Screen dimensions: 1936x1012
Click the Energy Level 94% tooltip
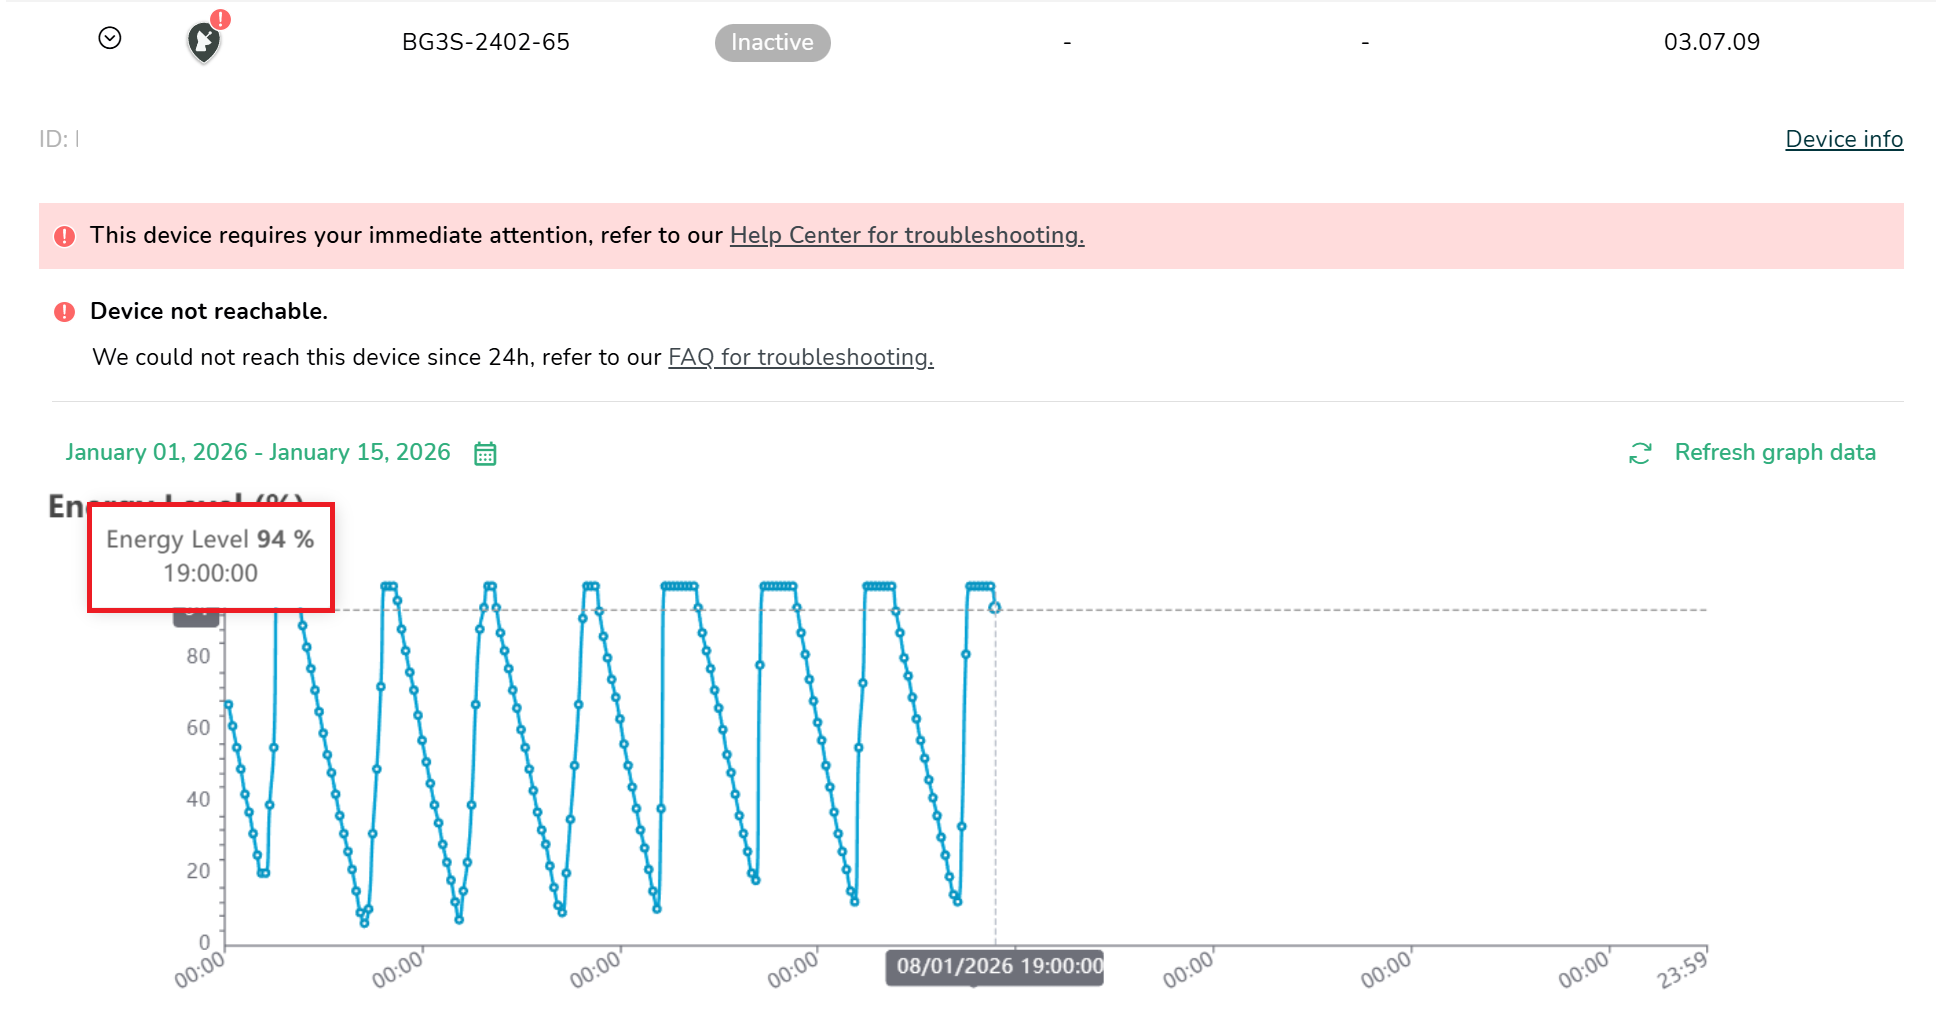coord(211,557)
